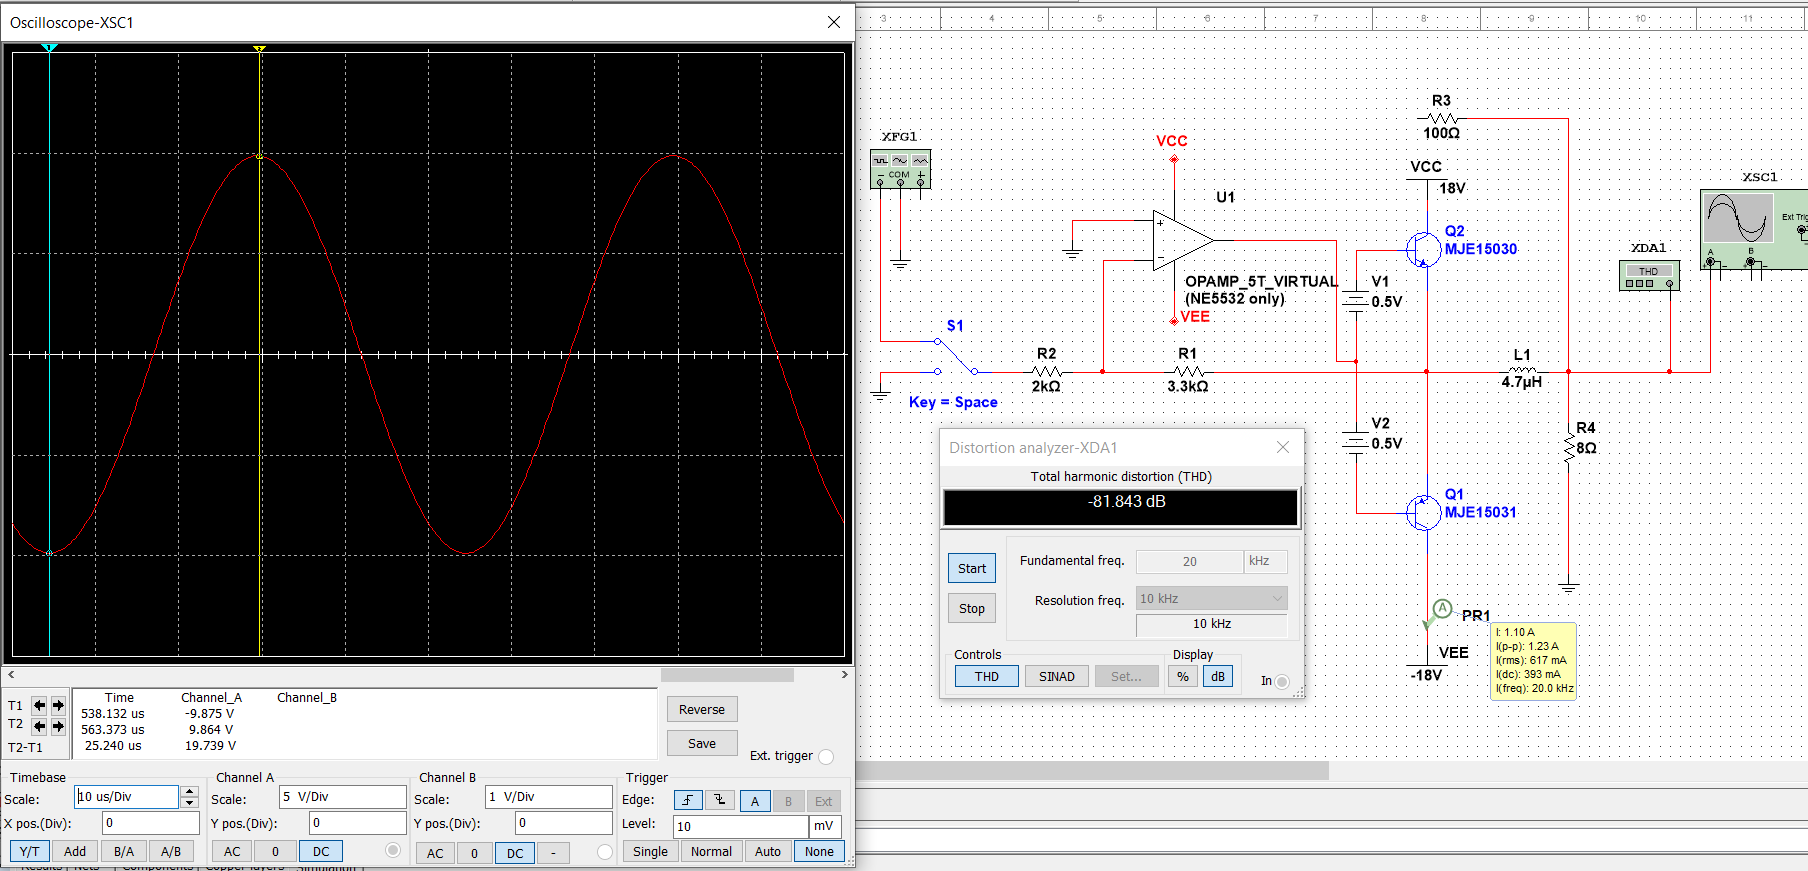Select transistor Q1 MJE15031 symbol
1808x871 pixels.
pos(1423,513)
